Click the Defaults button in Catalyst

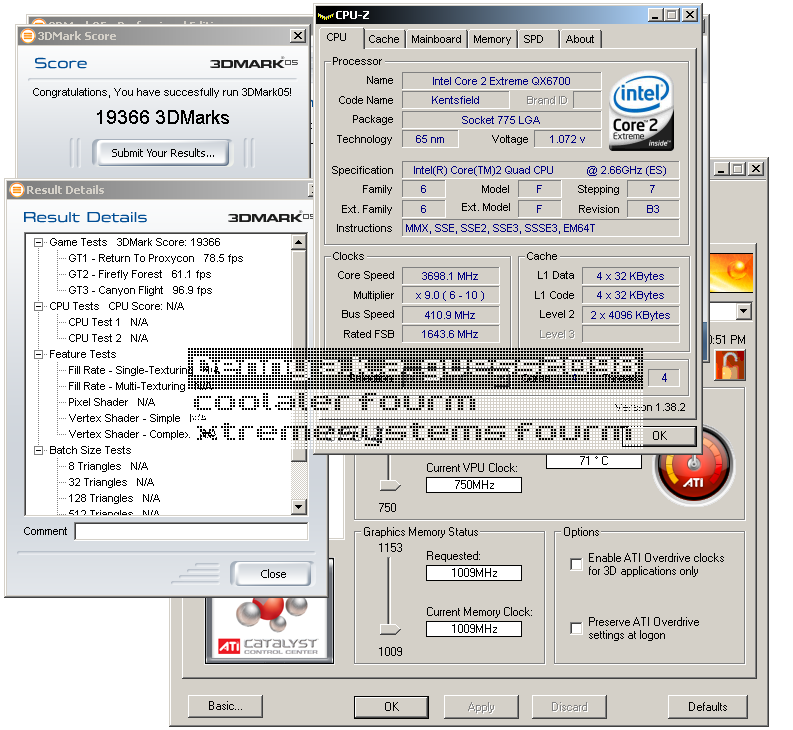click(x=707, y=707)
